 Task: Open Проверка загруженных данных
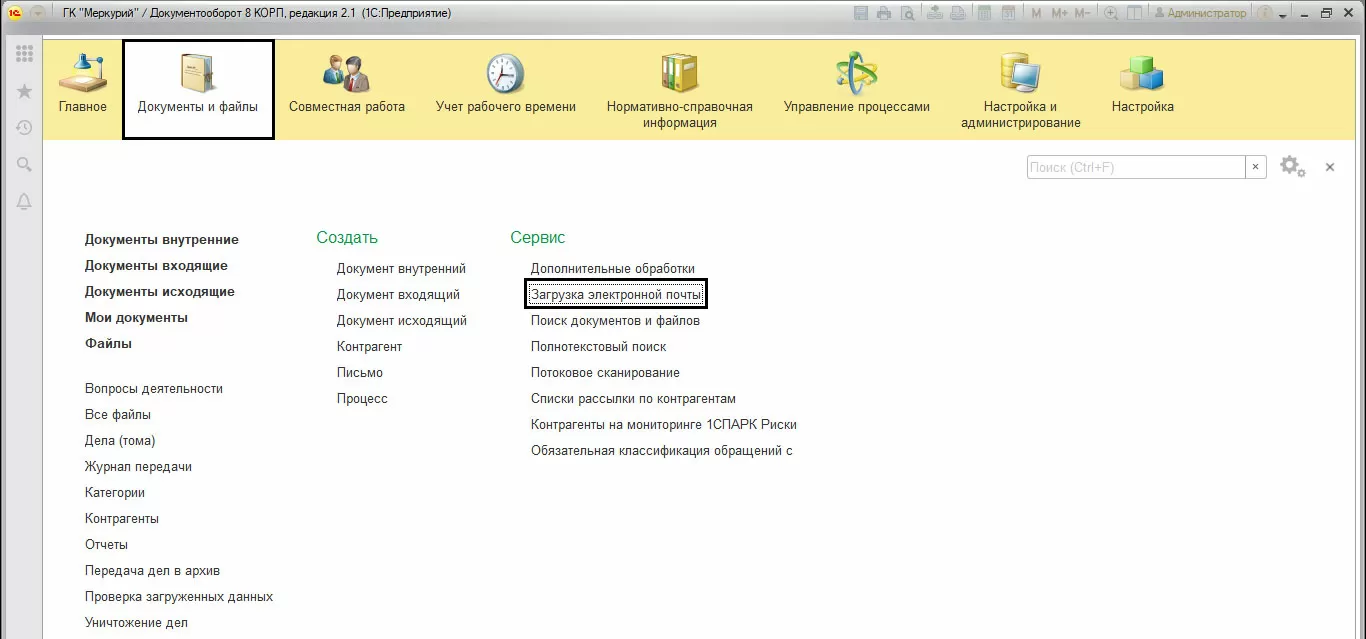(179, 597)
